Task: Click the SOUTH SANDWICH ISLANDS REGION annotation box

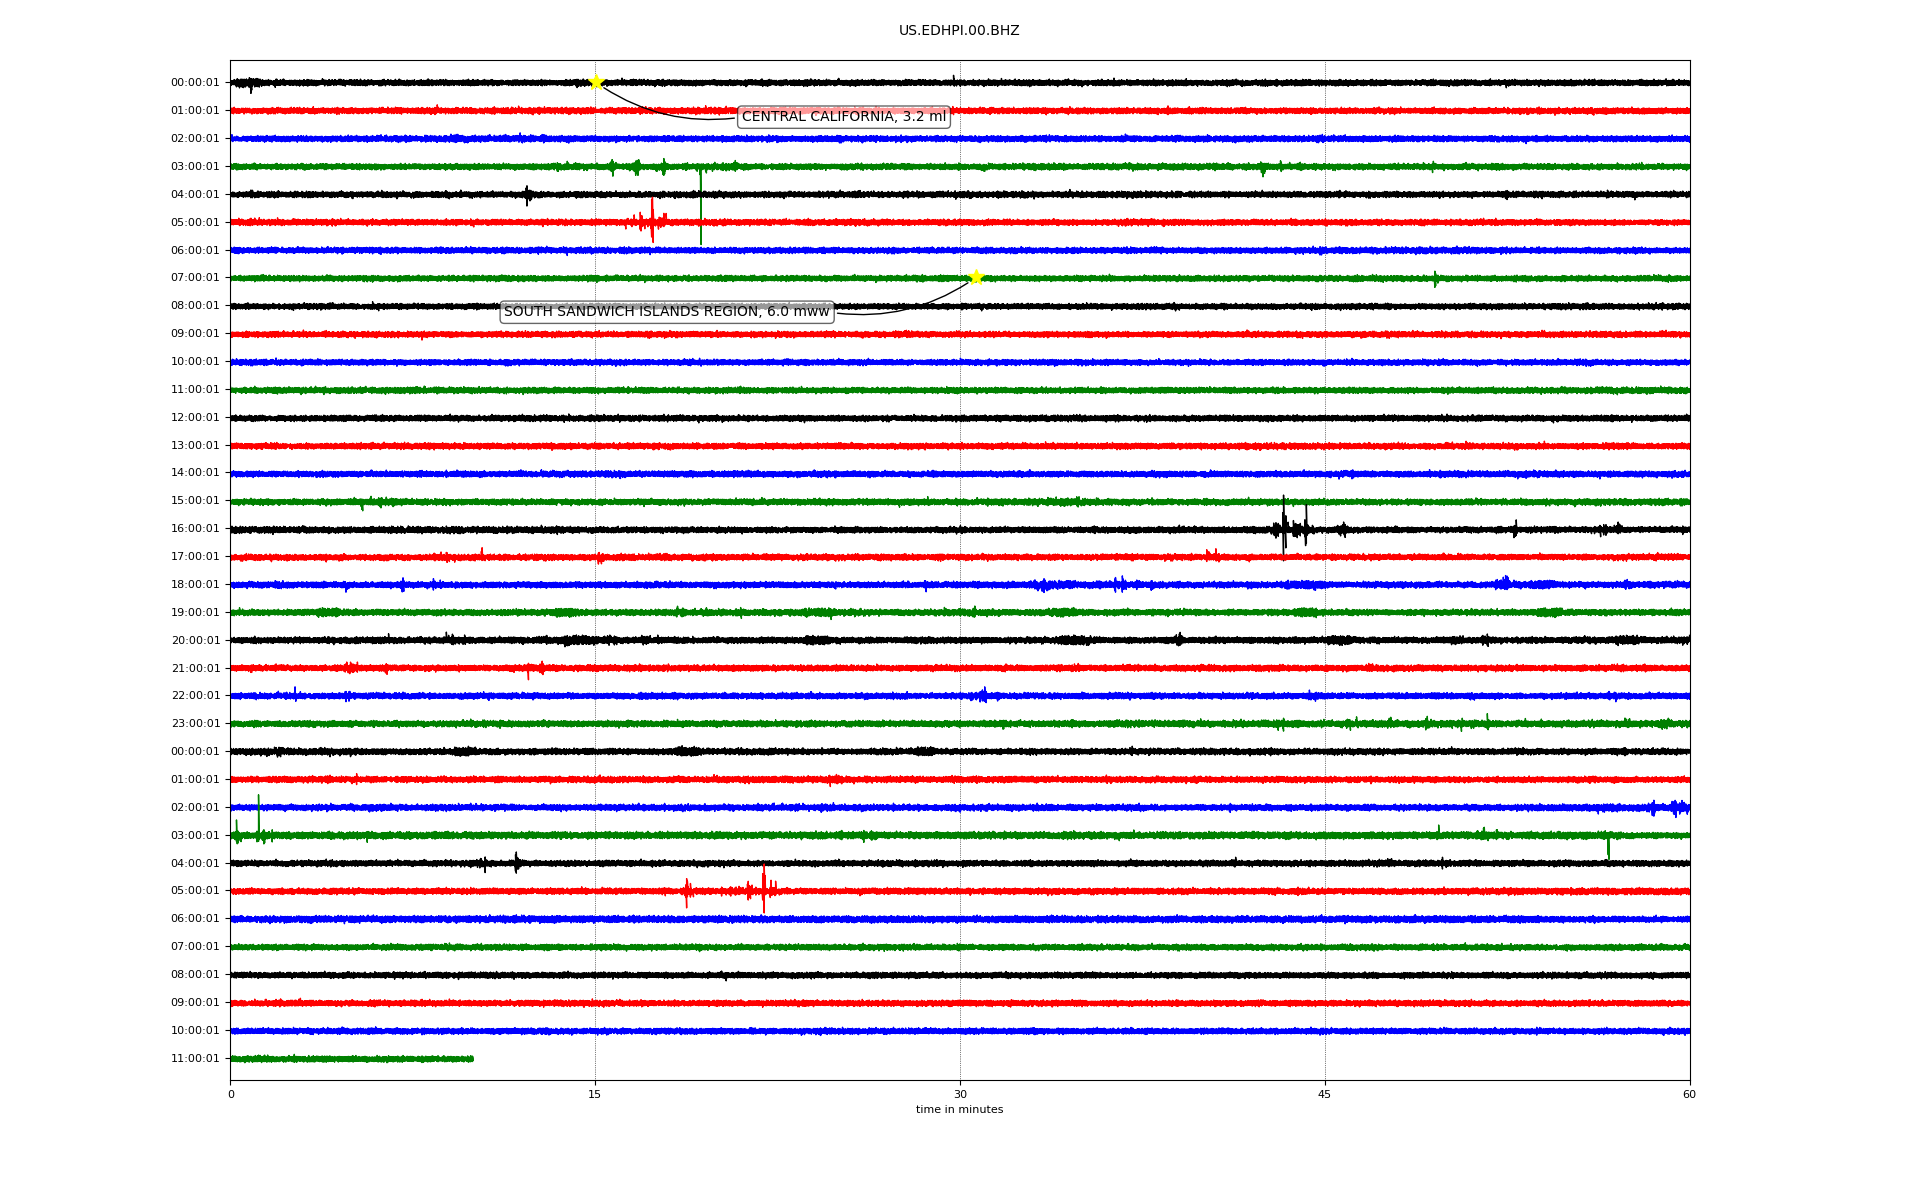Action: [x=666, y=312]
